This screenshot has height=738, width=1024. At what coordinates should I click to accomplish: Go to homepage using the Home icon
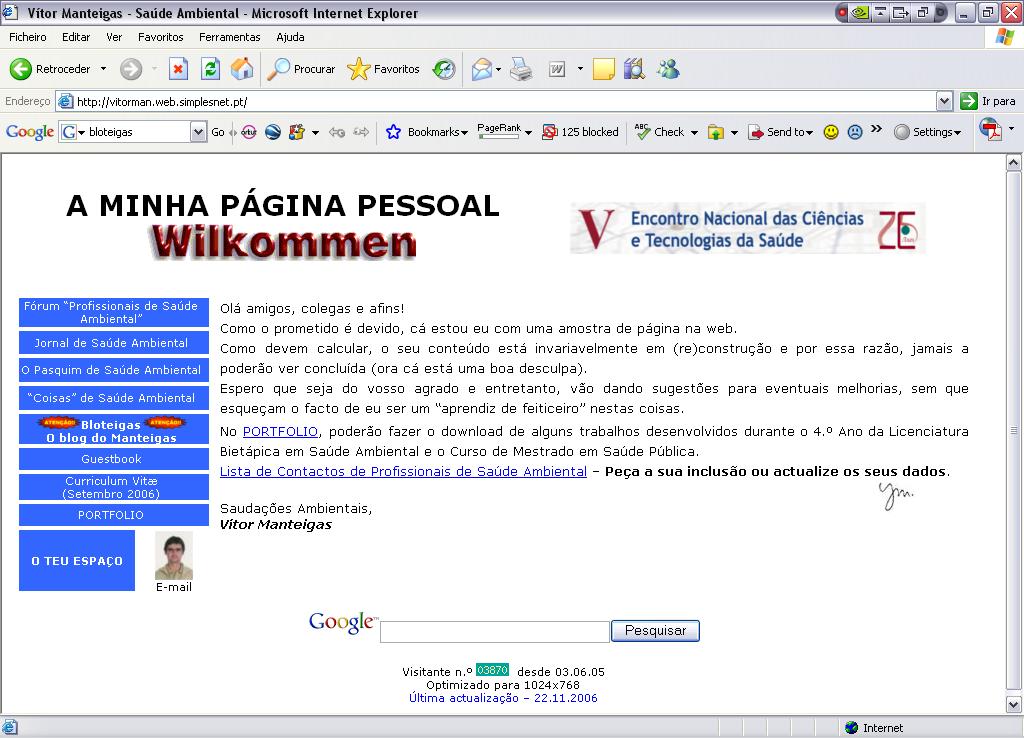click(242, 69)
